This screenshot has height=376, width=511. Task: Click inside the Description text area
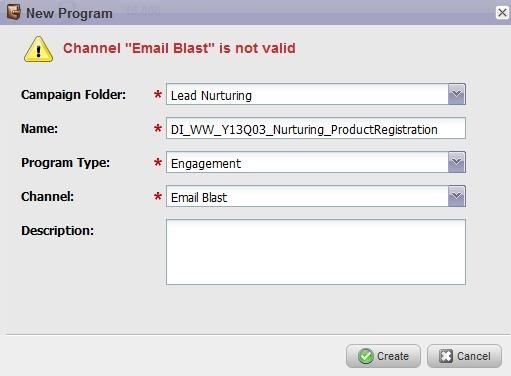(316, 252)
